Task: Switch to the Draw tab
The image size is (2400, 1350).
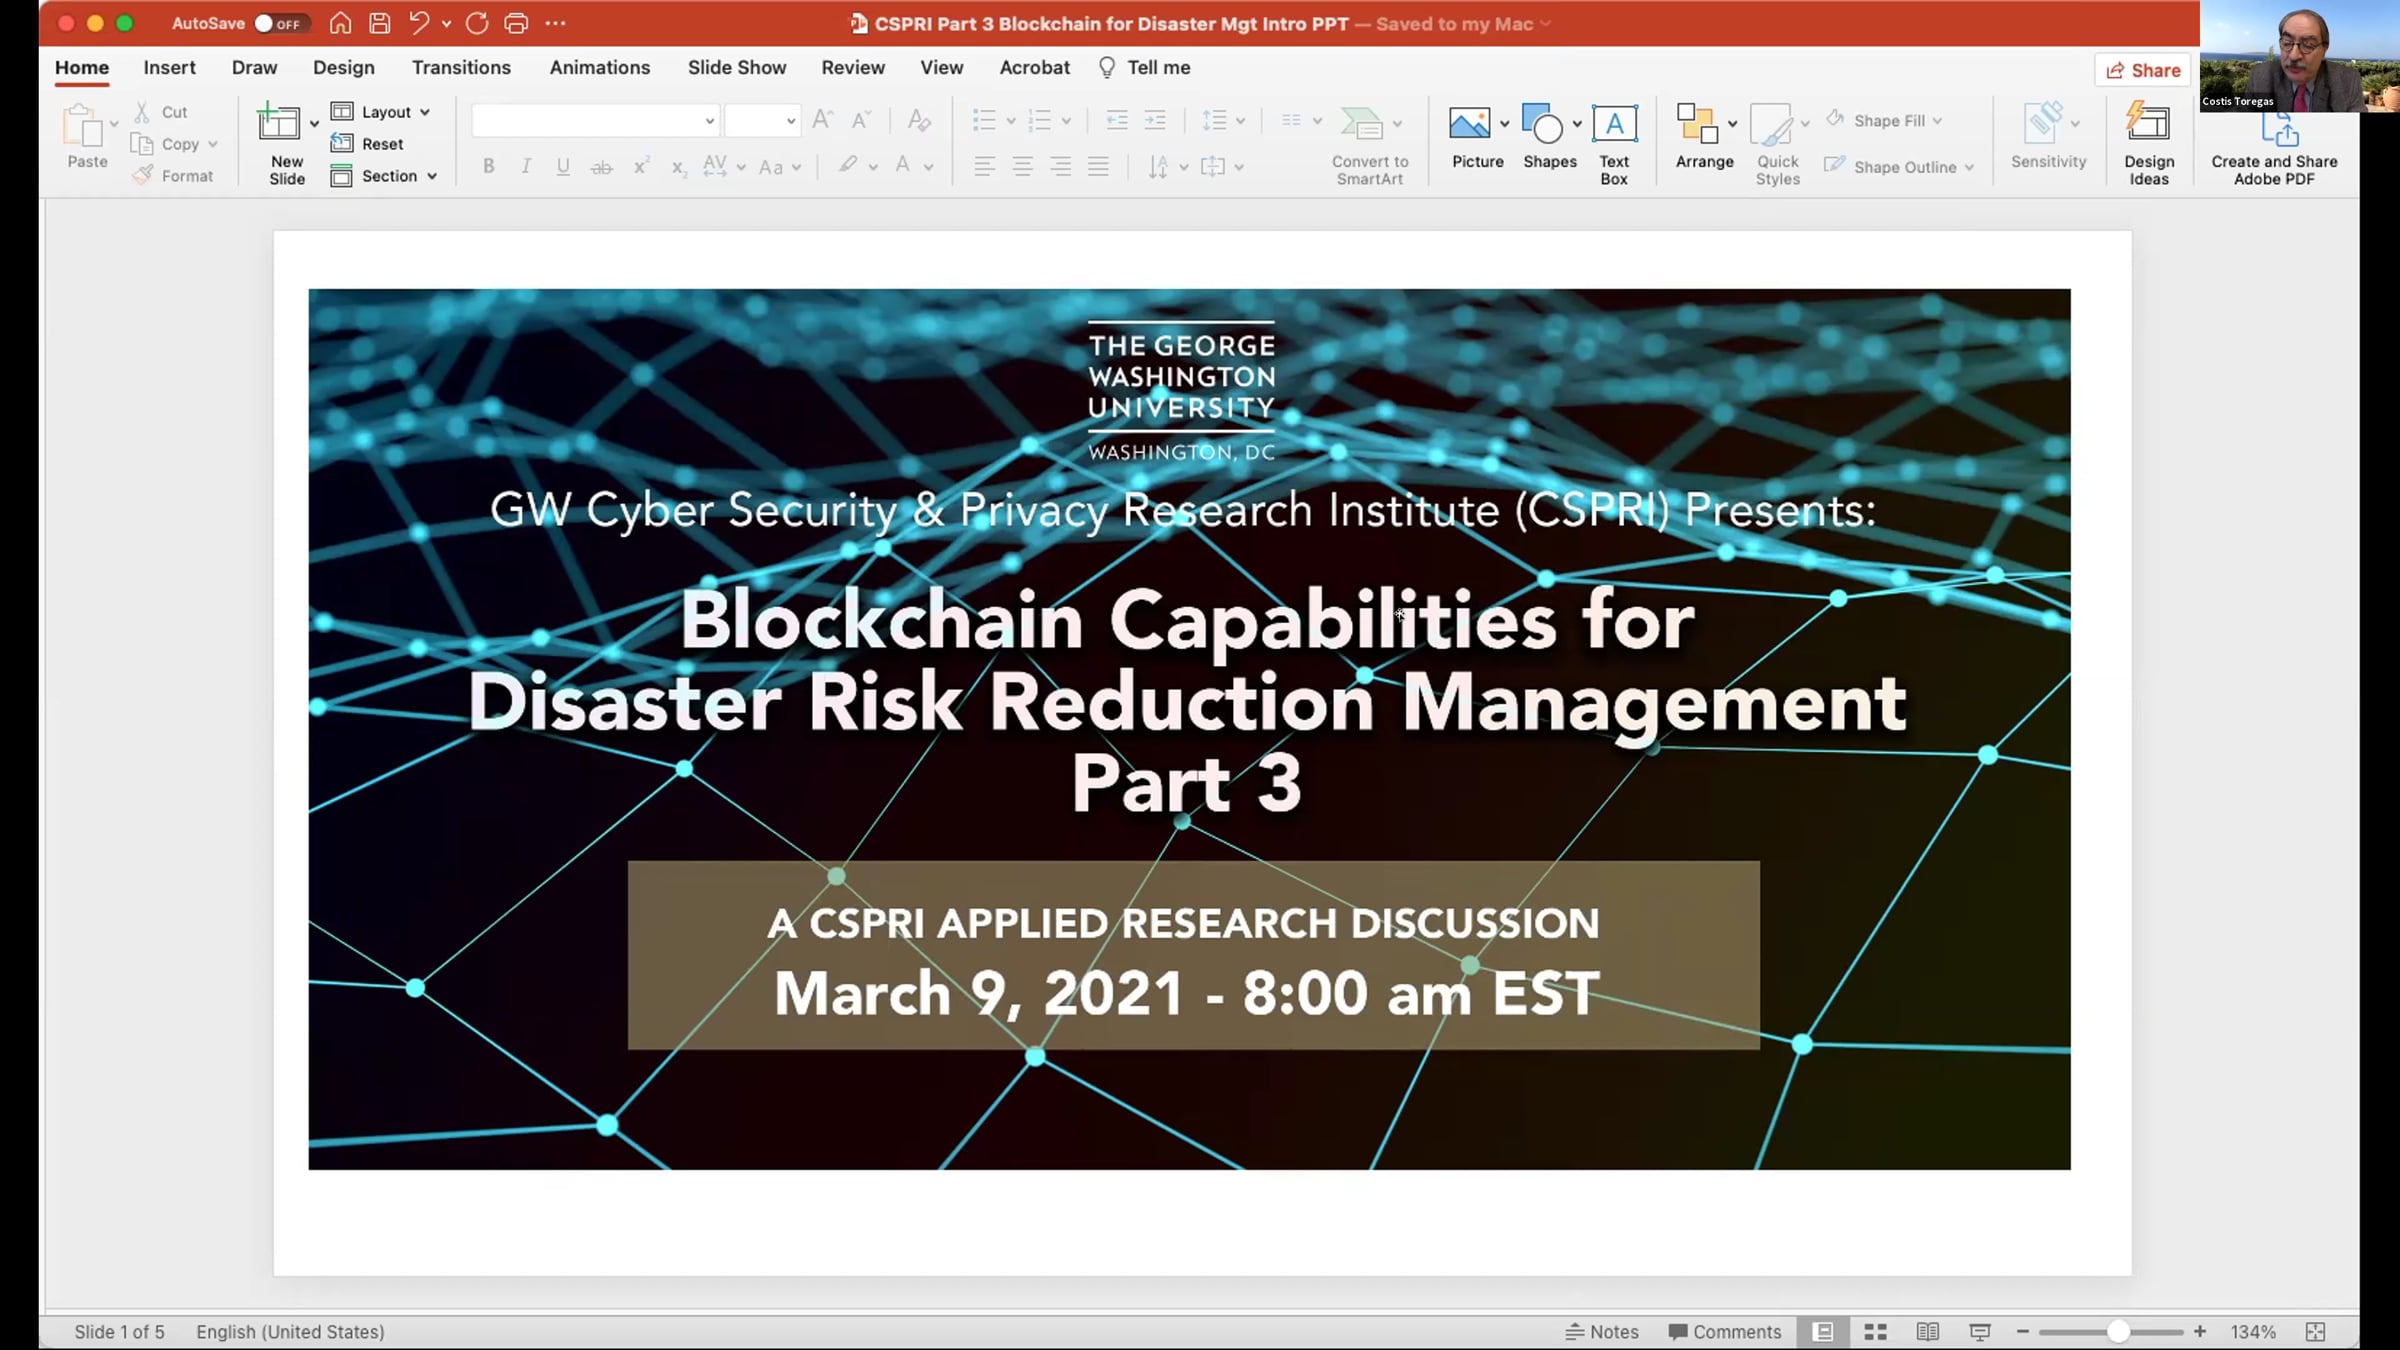Action: 254,68
